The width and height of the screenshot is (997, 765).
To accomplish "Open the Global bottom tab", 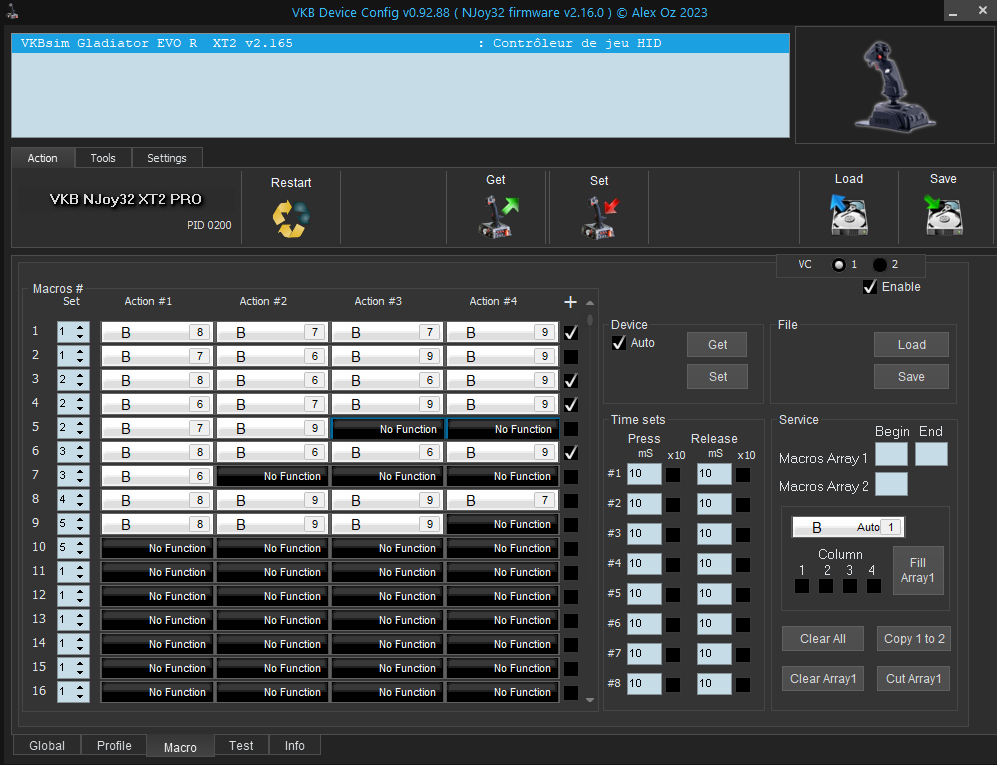I will (x=47, y=745).
